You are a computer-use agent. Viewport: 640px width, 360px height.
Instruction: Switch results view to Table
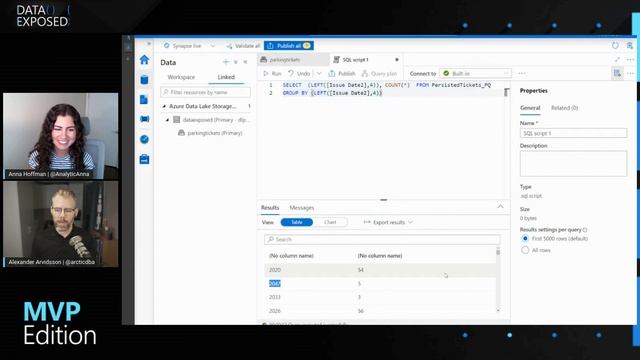tap(297, 222)
